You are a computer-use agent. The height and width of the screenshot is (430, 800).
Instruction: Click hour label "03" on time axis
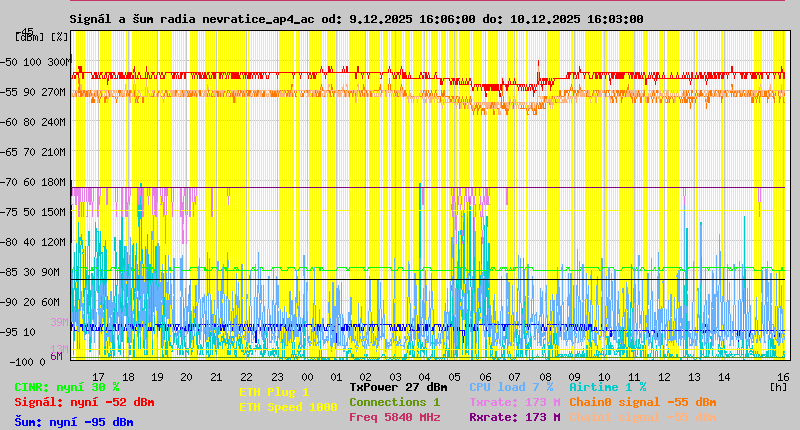coord(395,377)
